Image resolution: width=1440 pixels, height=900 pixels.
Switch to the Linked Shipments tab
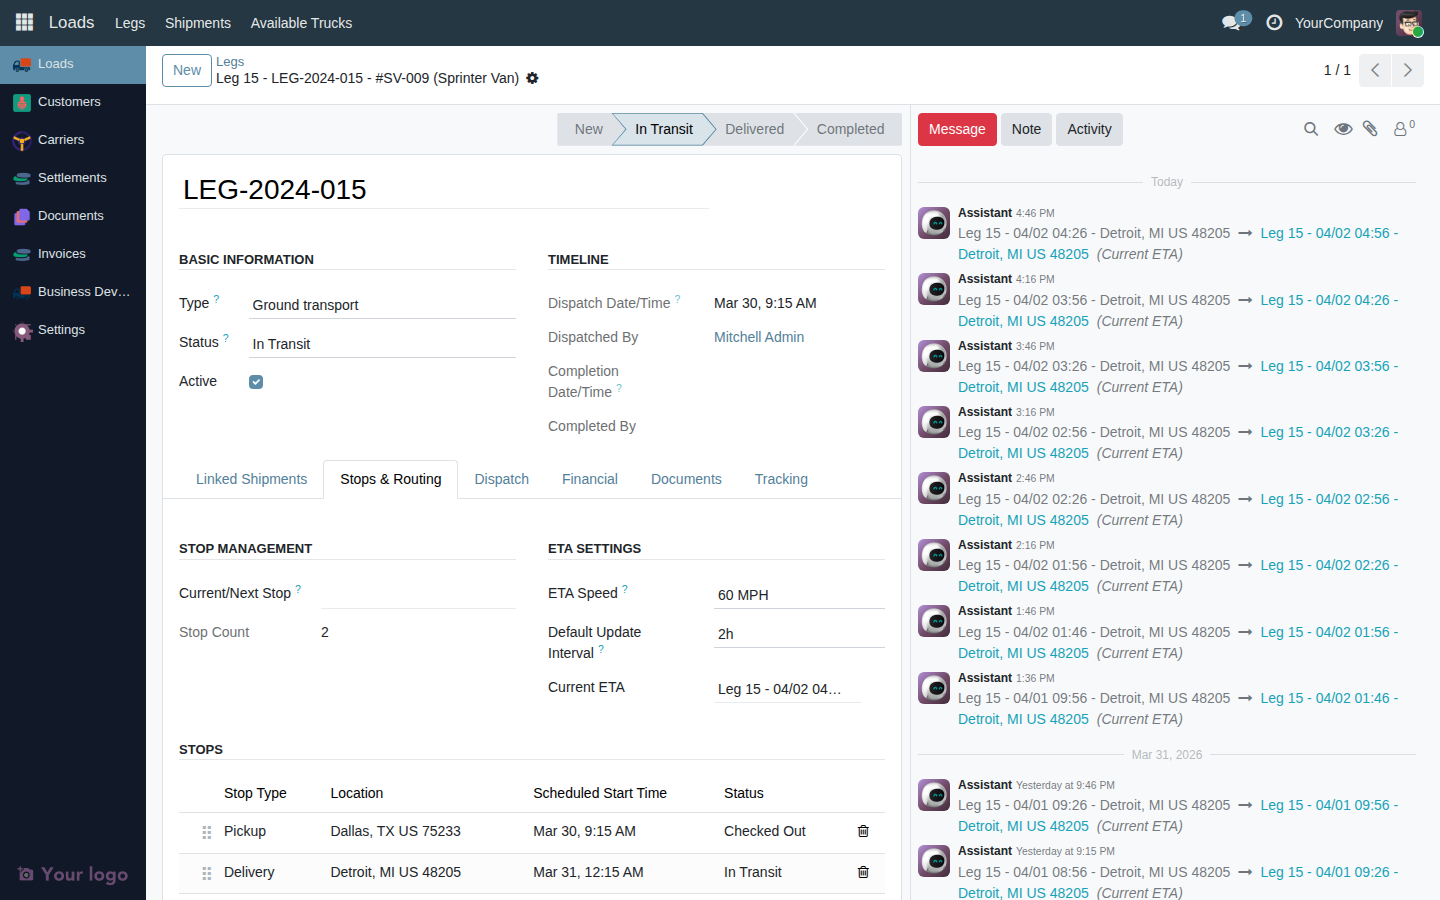pyautogui.click(x=251, y=479)
